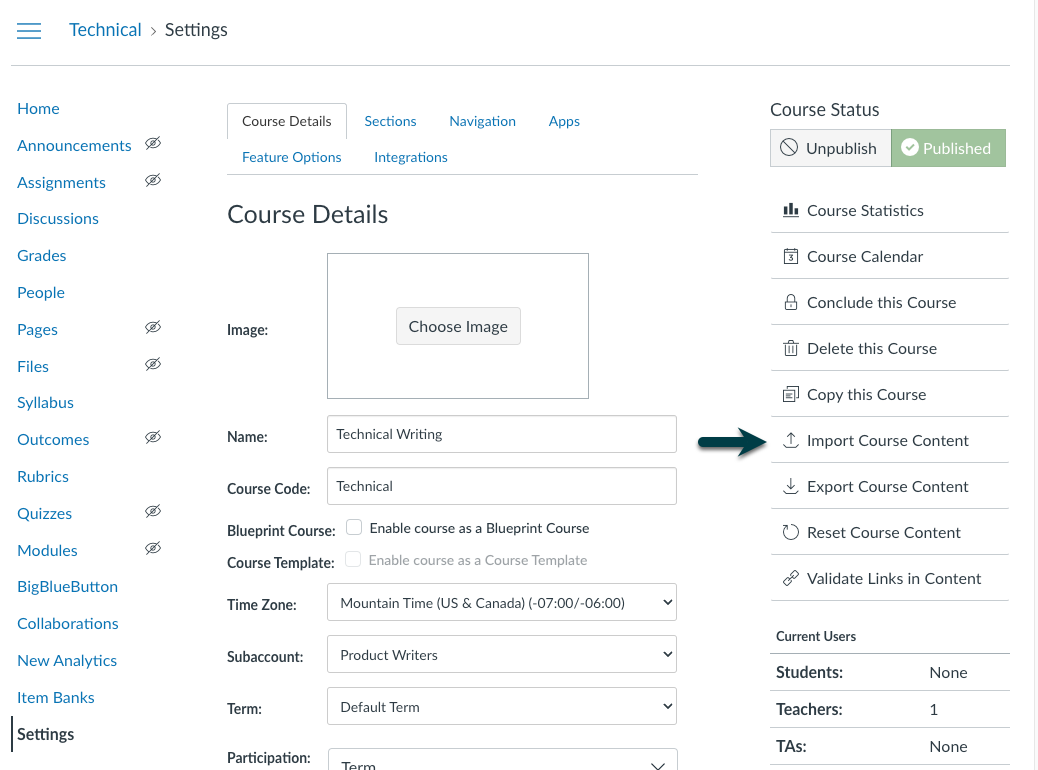Open the Term dropdown showing Default Term

coord(501,707)
